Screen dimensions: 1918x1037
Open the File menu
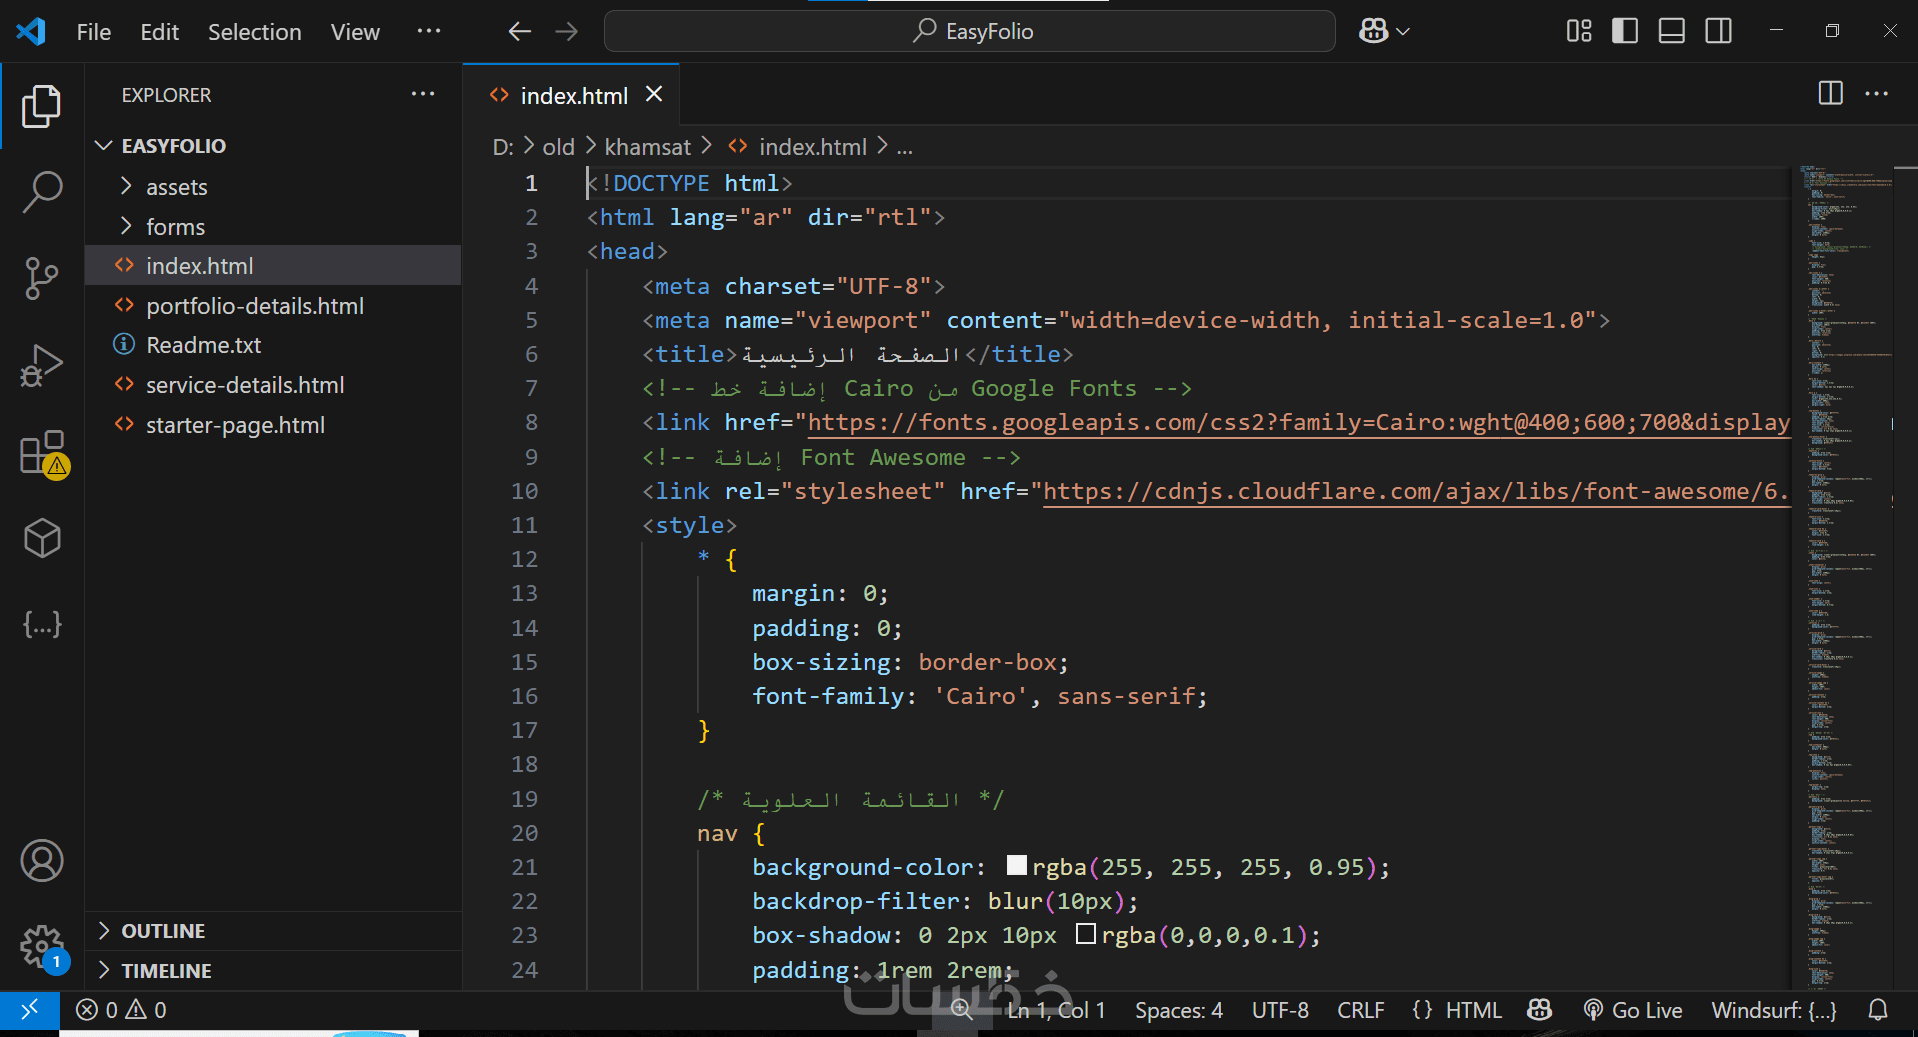[x=93, y=32]
